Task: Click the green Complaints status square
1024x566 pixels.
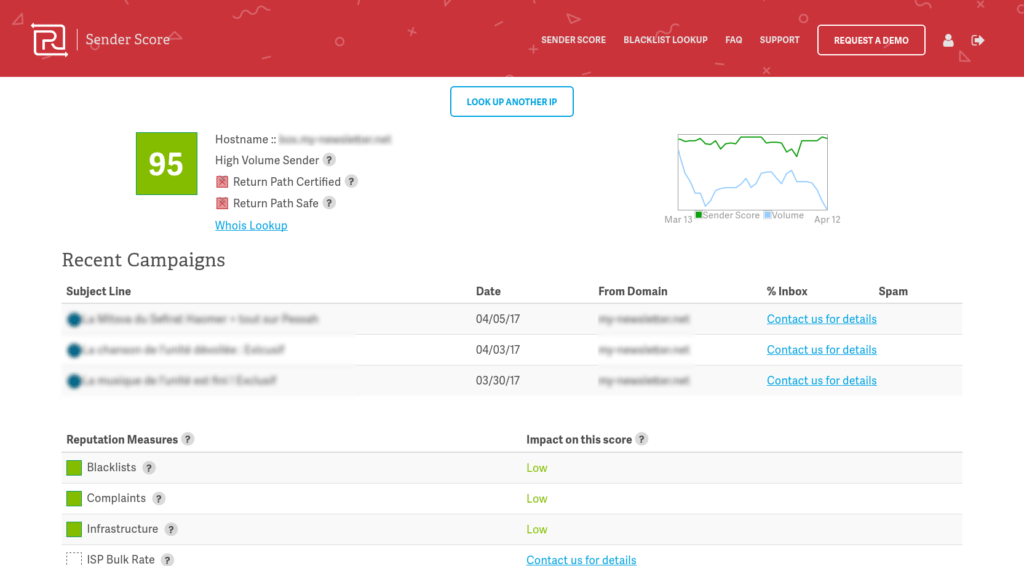Action: click(x=74, y=499)
